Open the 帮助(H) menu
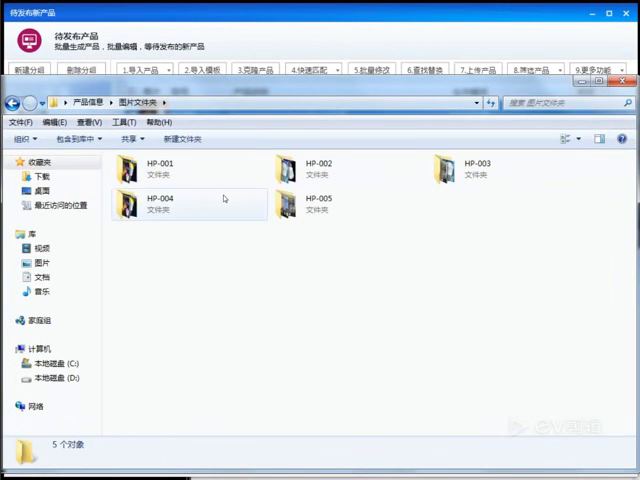 [x=159, y=122]
